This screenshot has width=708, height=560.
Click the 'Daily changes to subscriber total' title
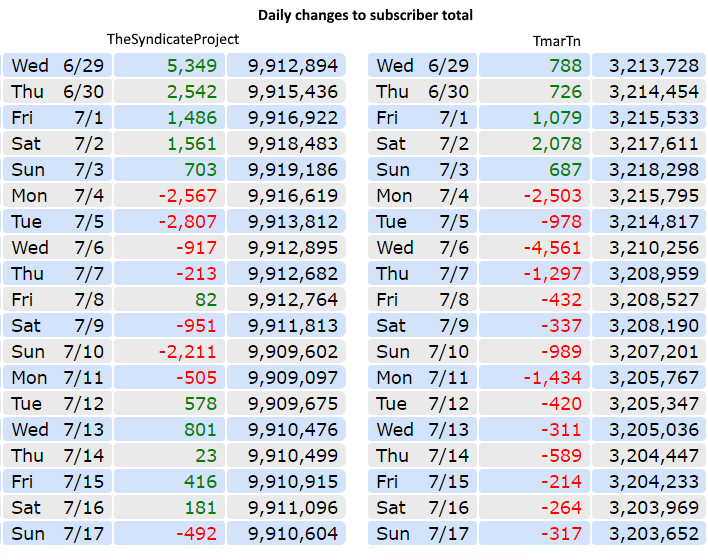click(x=365, y=15)
